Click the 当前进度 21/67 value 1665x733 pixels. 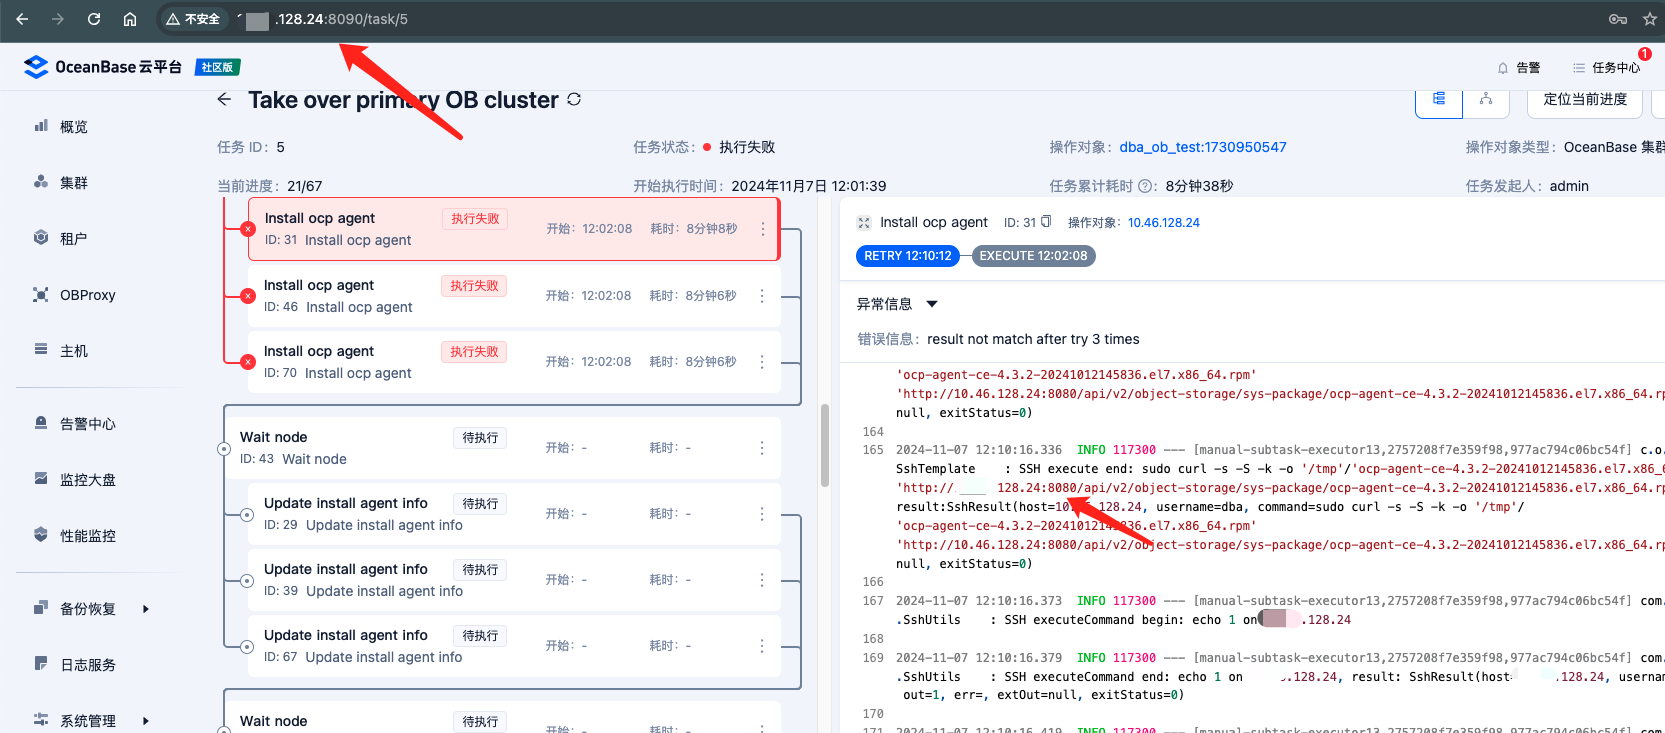click(x=304, y=186)
